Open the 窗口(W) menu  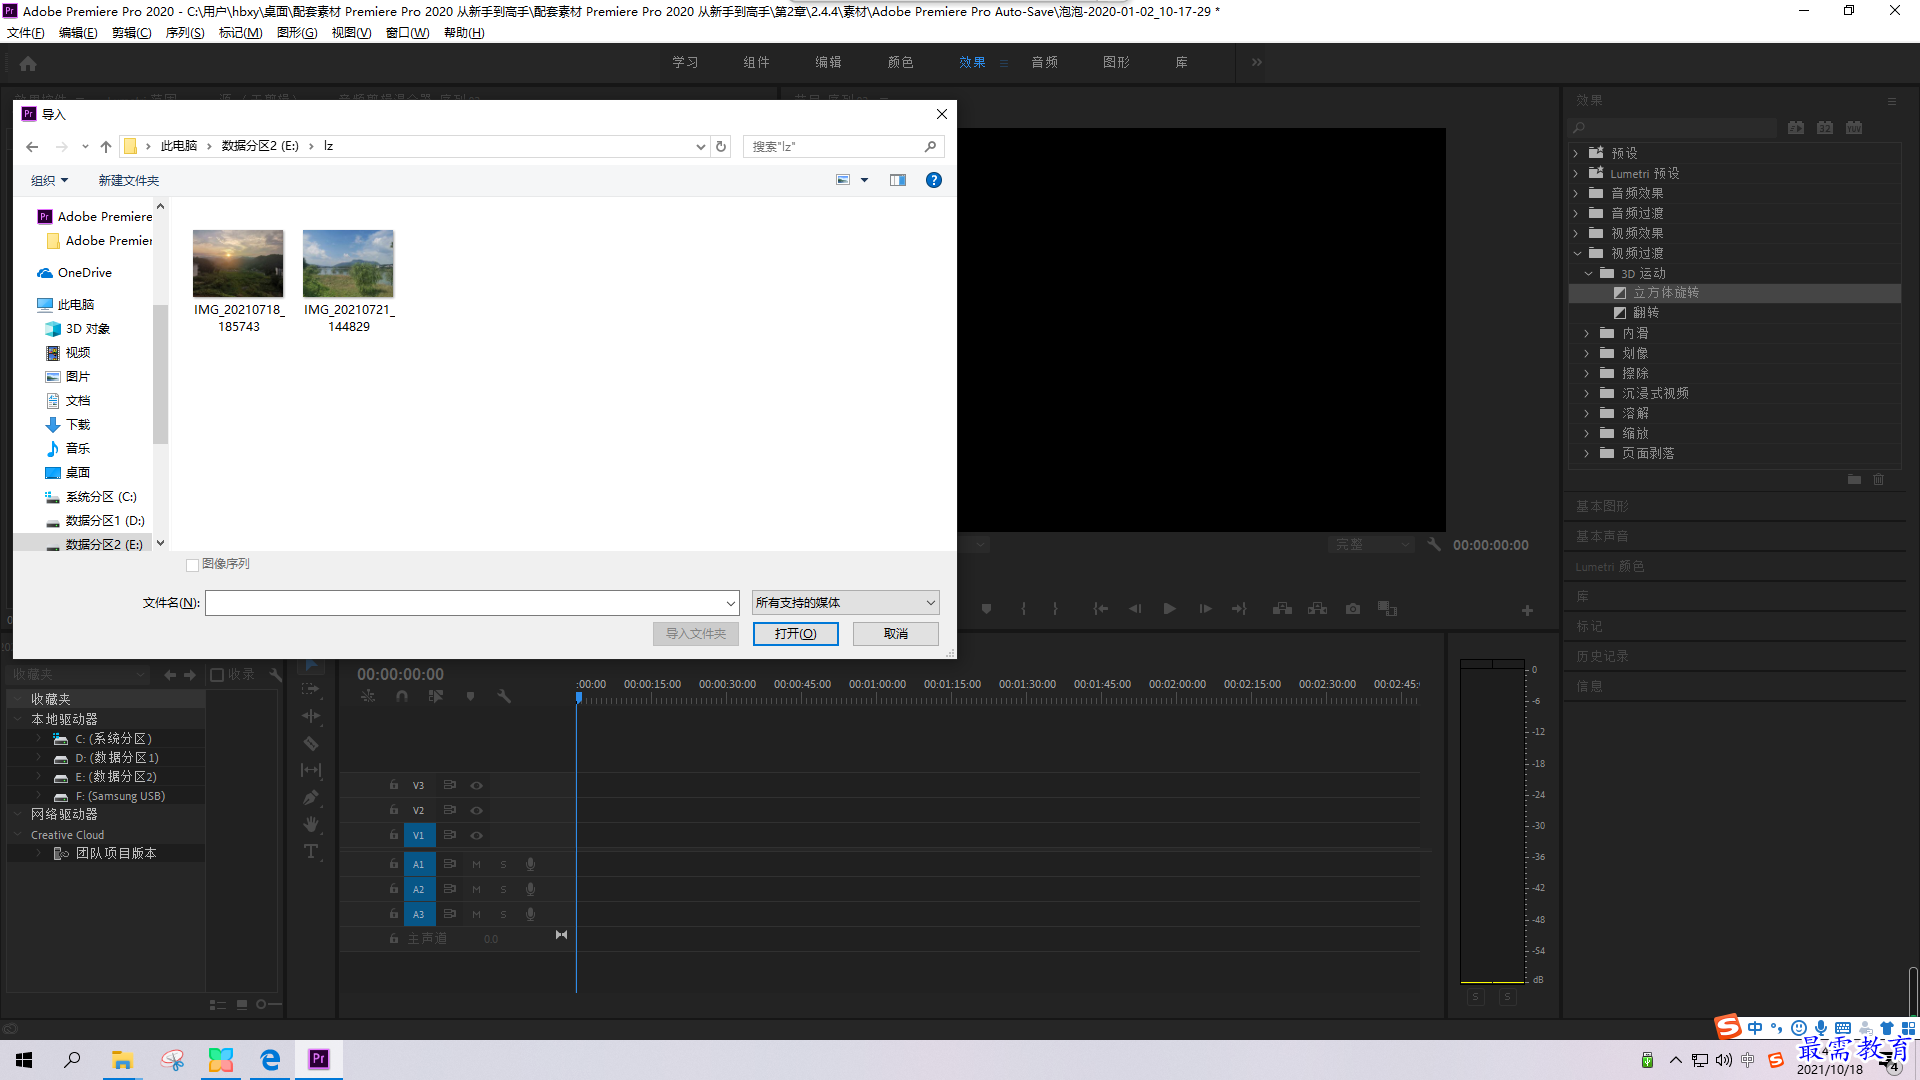point(407,33)
